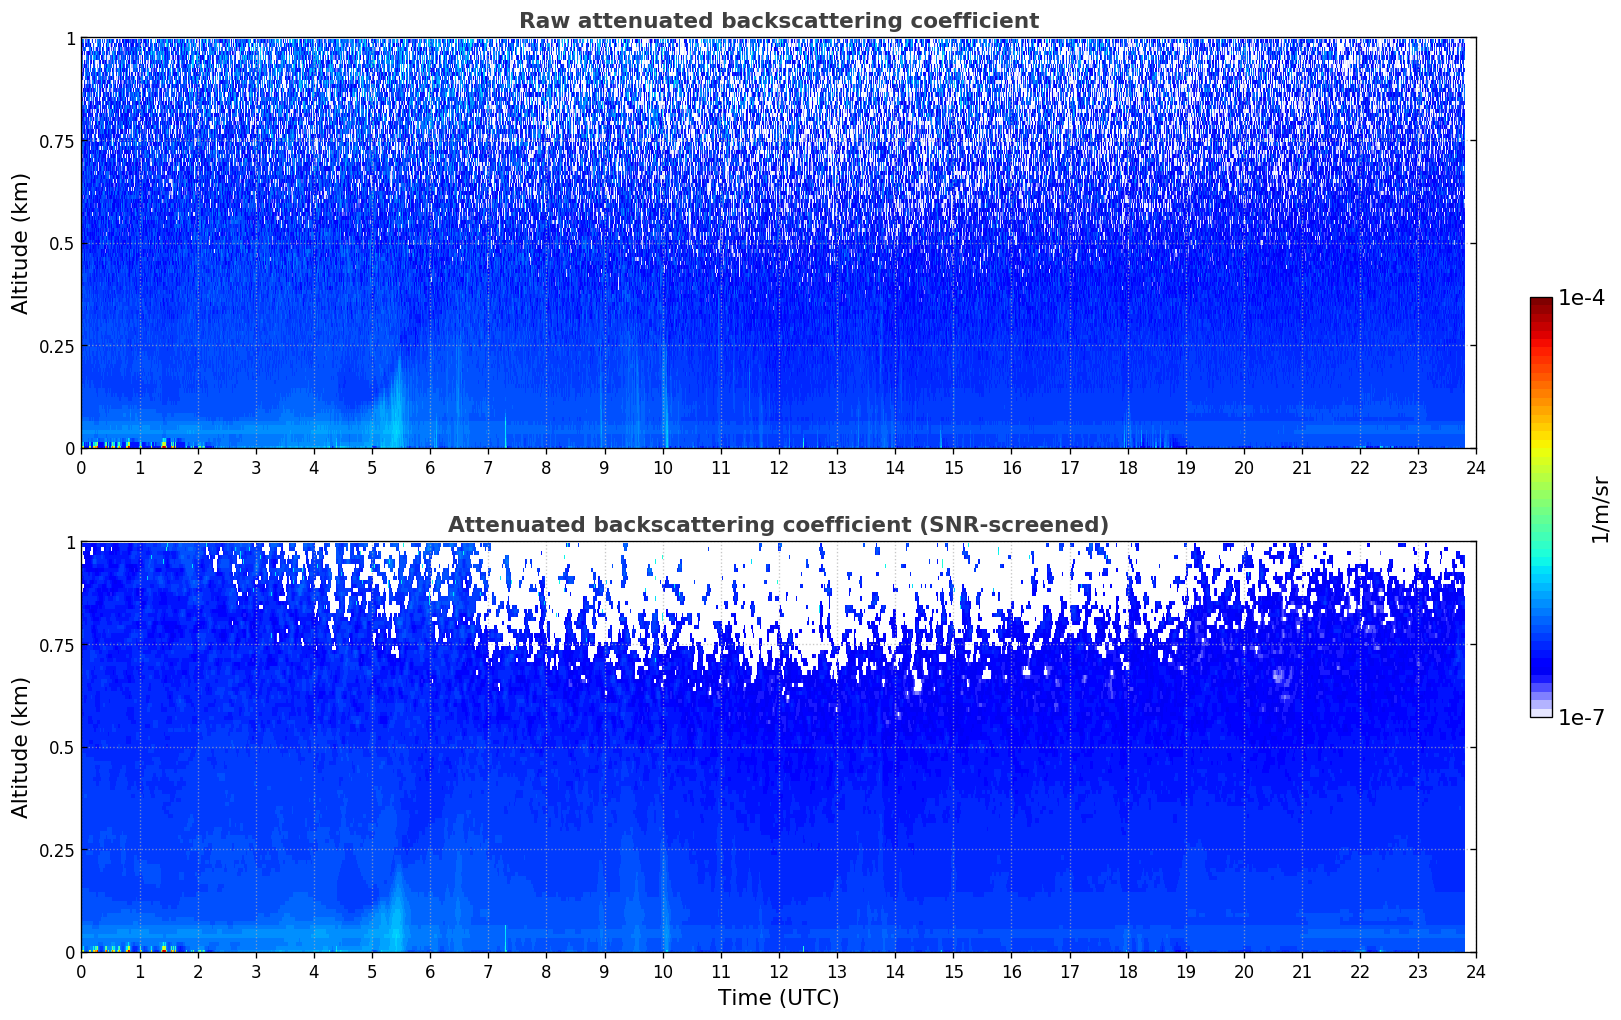Click the '1/m/sr' colorbar unit label
1621x1020 pixels.
coord(1600,508)
